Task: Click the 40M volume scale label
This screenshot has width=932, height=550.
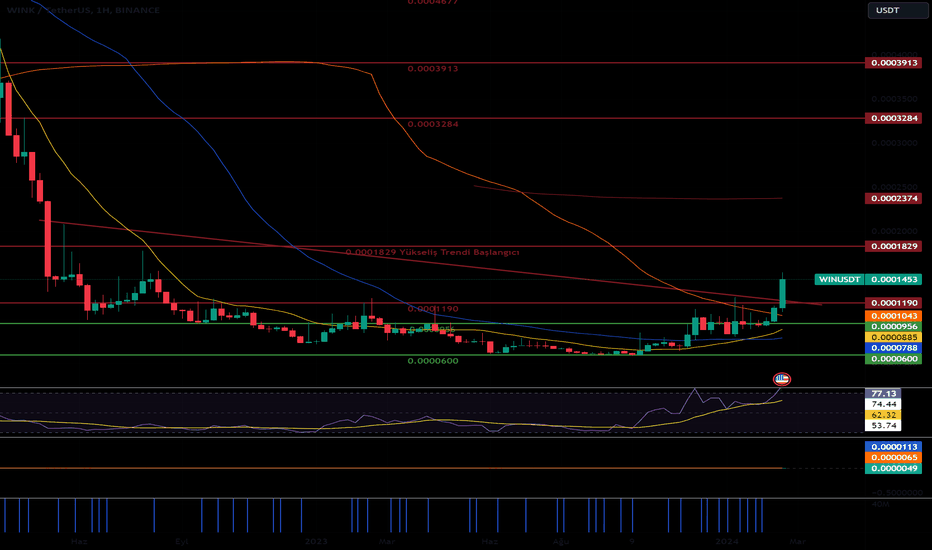Action: (x=880, y=504)
